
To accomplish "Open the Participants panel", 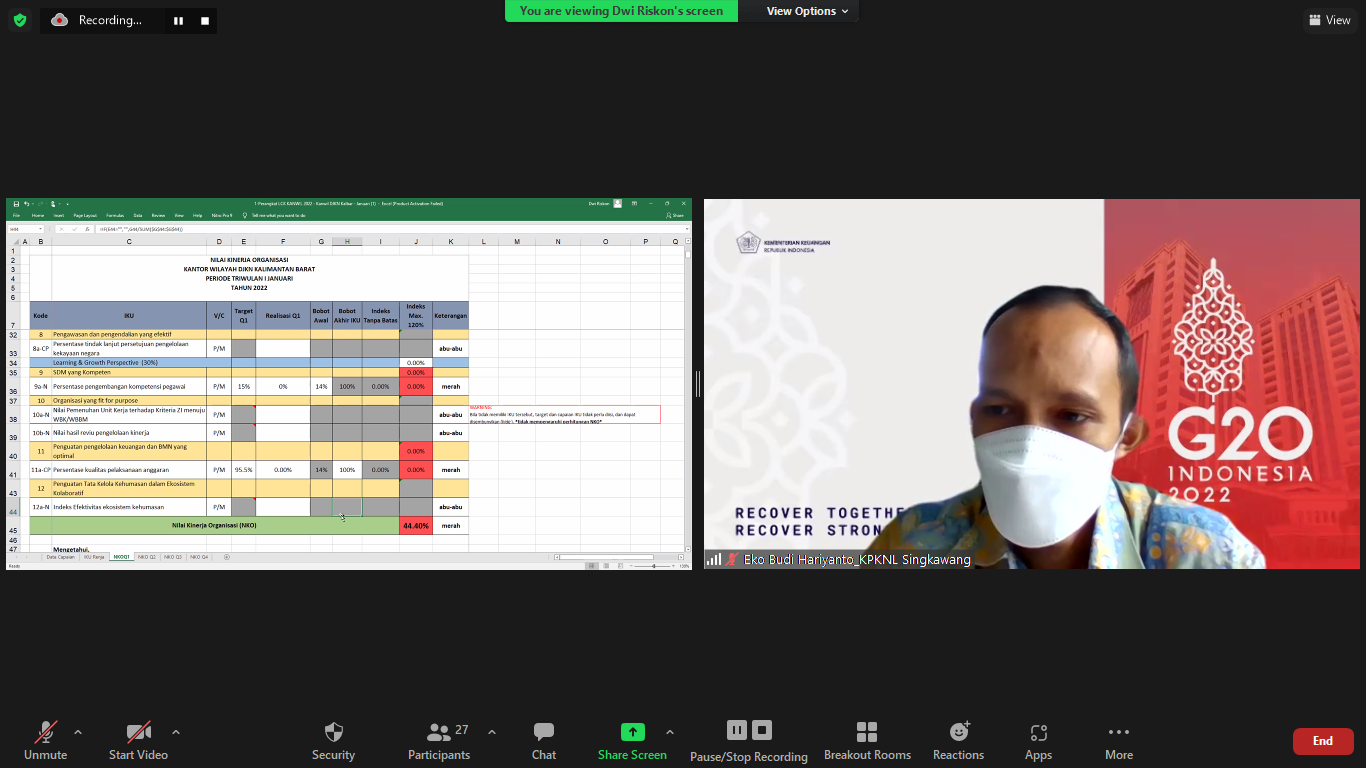I will coord(439,732).
